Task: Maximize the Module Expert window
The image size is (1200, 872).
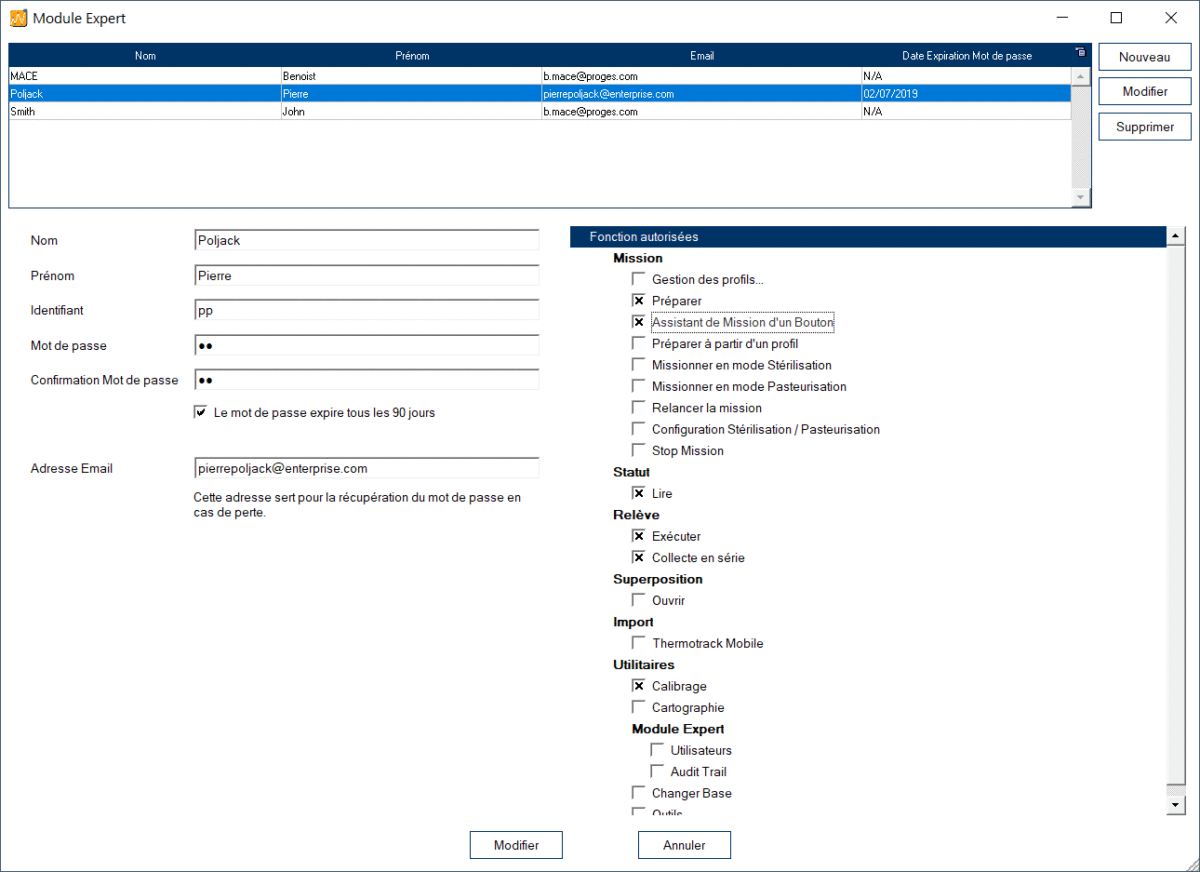Action: (x=1116, y=18)
